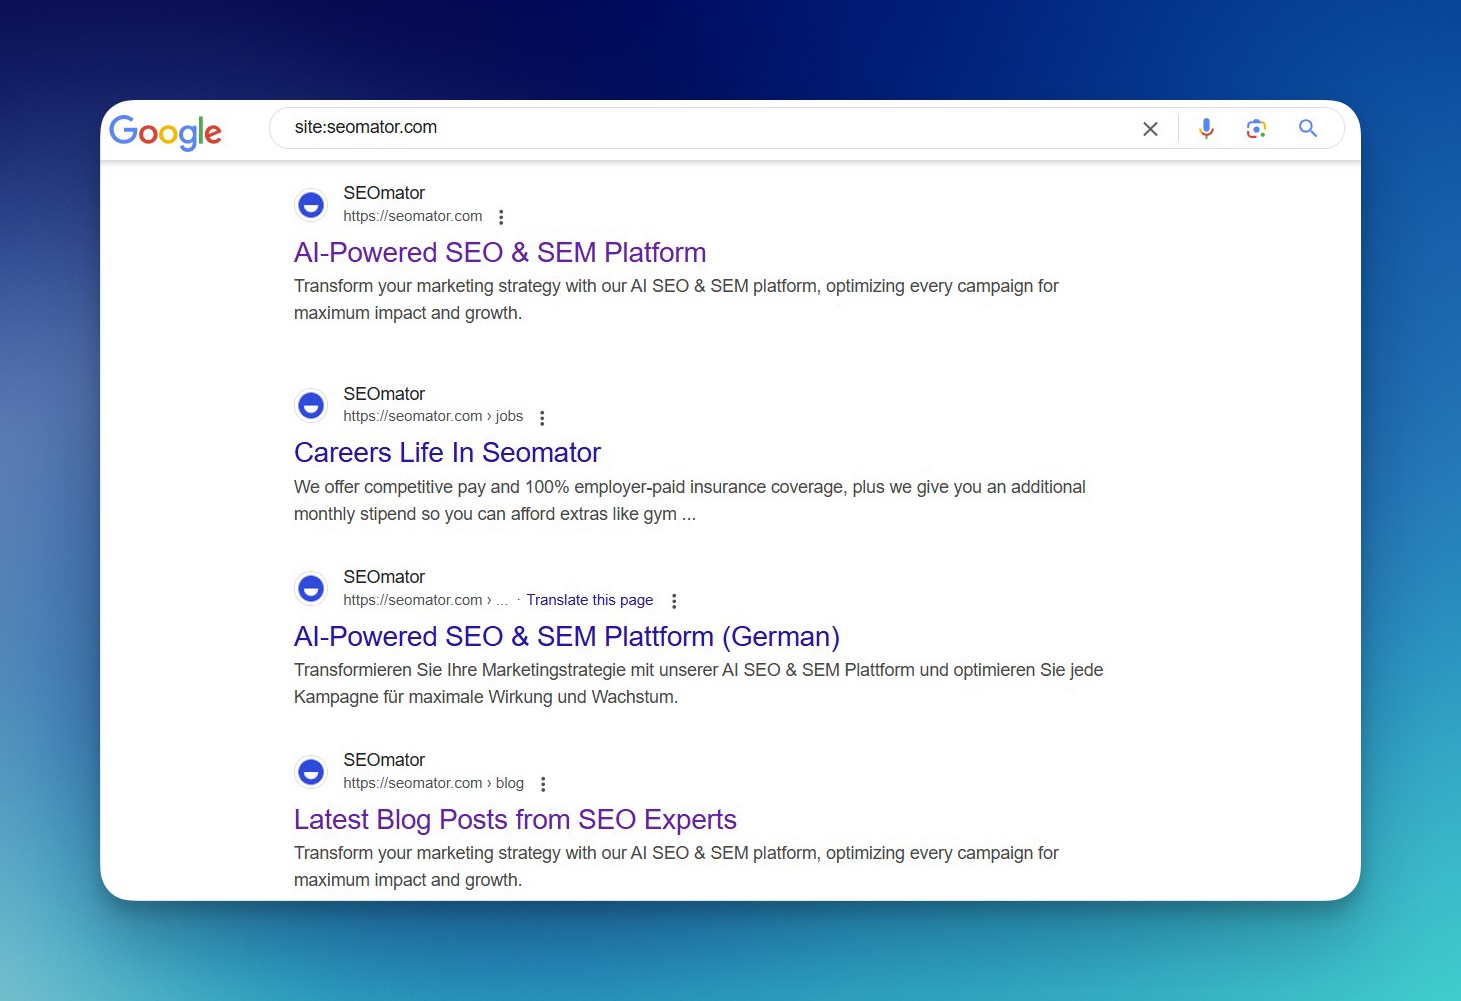Screen dimensions: 1461x1001
Task: Open Latest Blog Posts from SEO Experts
Action: click(515, 819)
